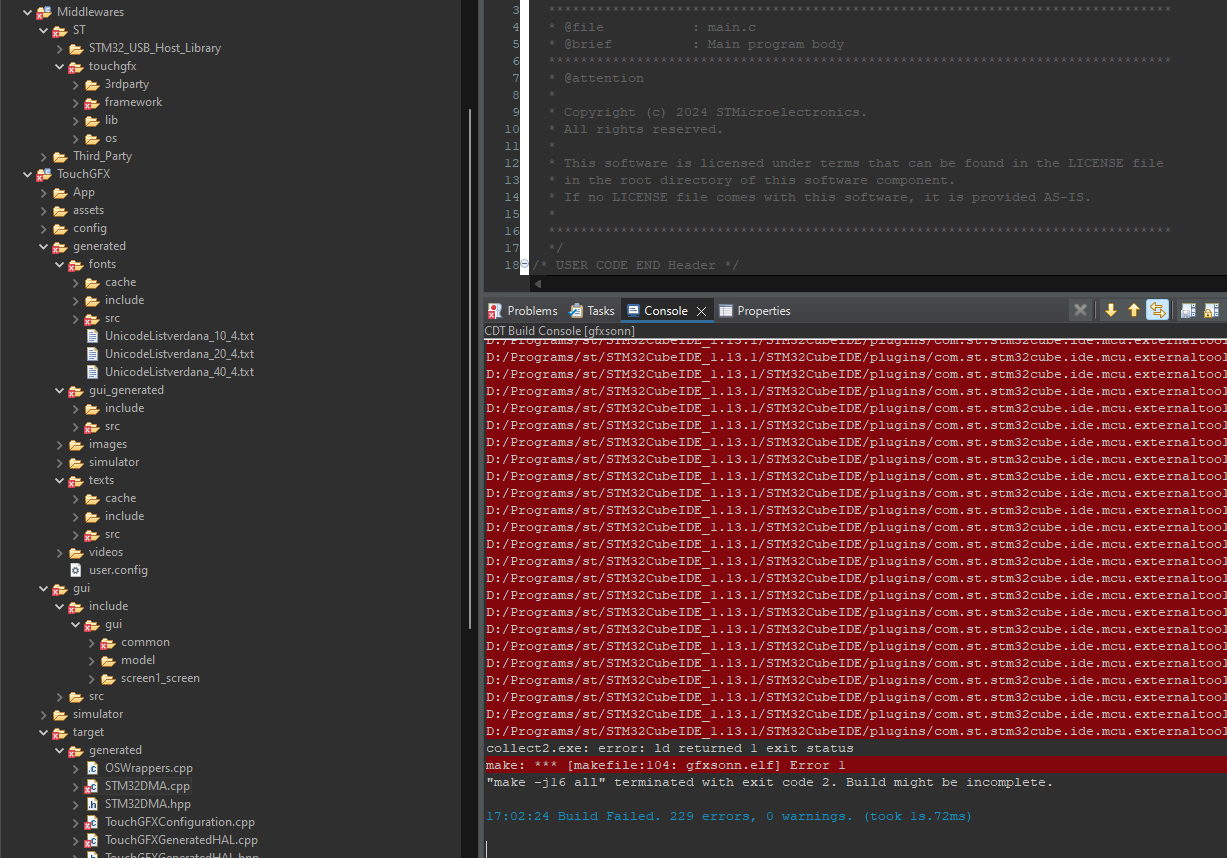
Task: Expand the STM32_USB_Host_Library folder
Action: (59, 48)
